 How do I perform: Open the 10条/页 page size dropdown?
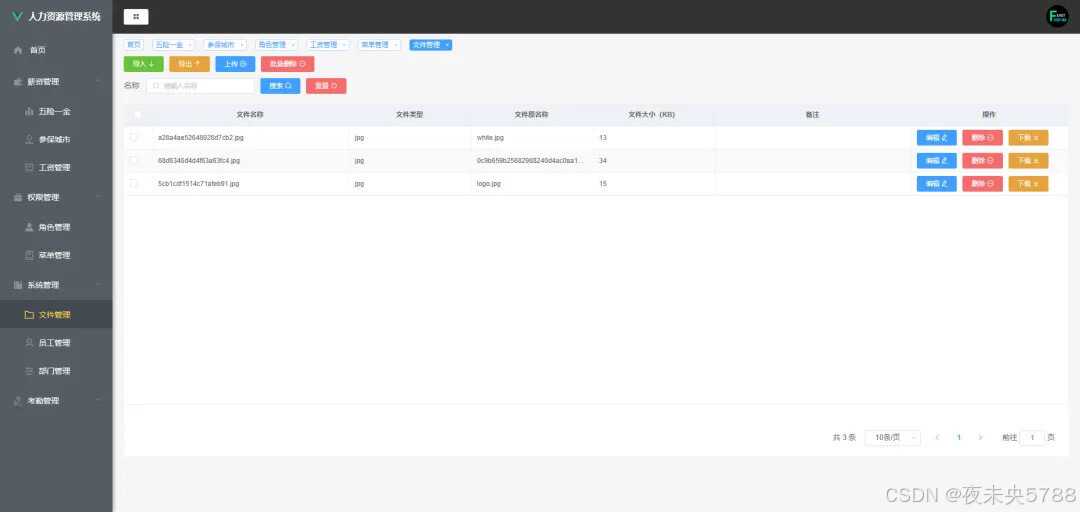[892, 438]
